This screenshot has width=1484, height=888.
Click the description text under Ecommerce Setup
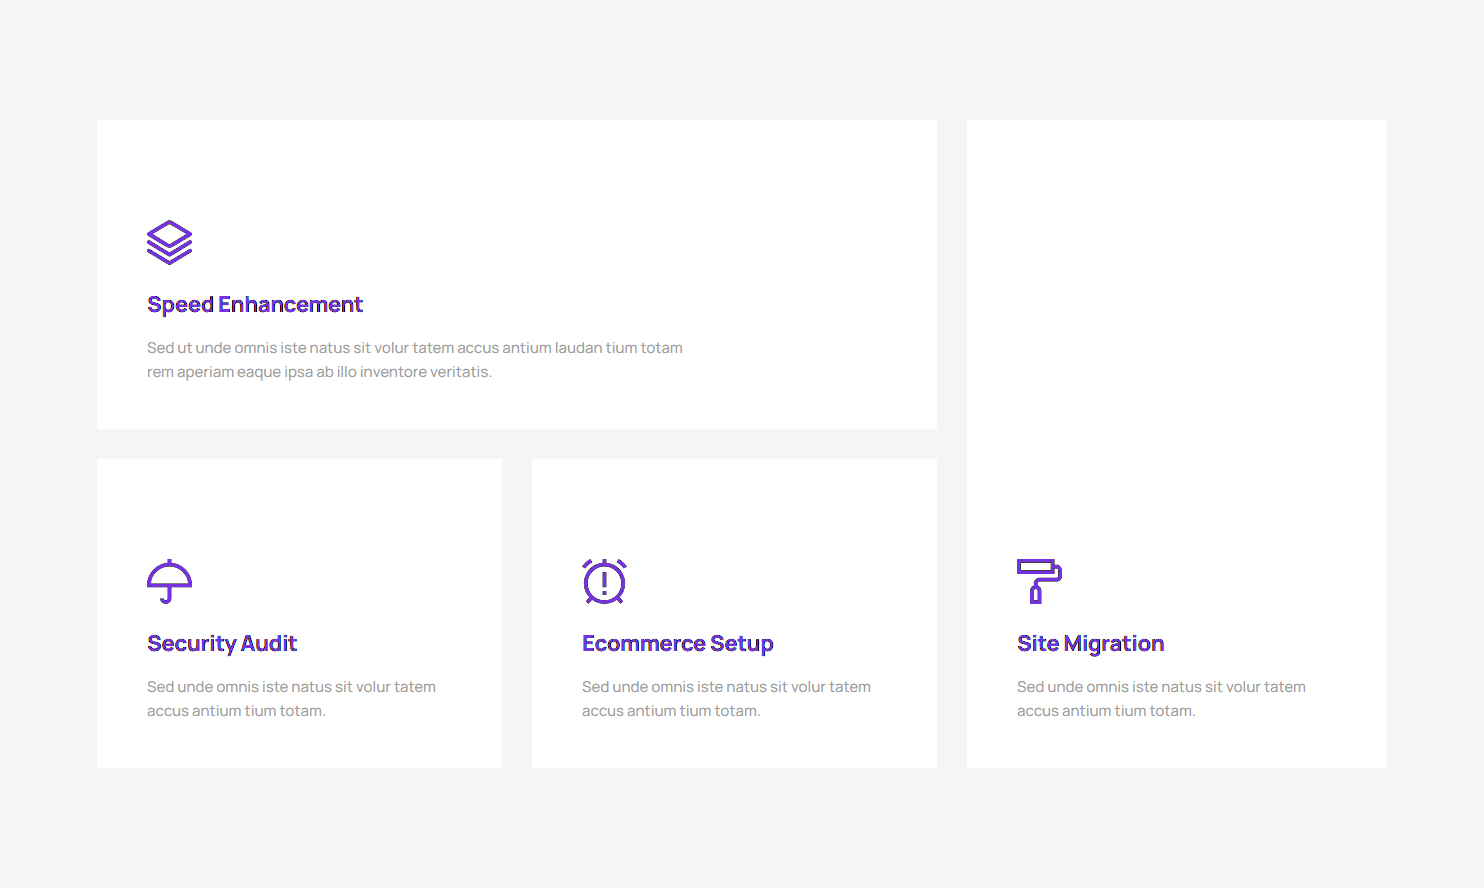(x=726, y=698)
